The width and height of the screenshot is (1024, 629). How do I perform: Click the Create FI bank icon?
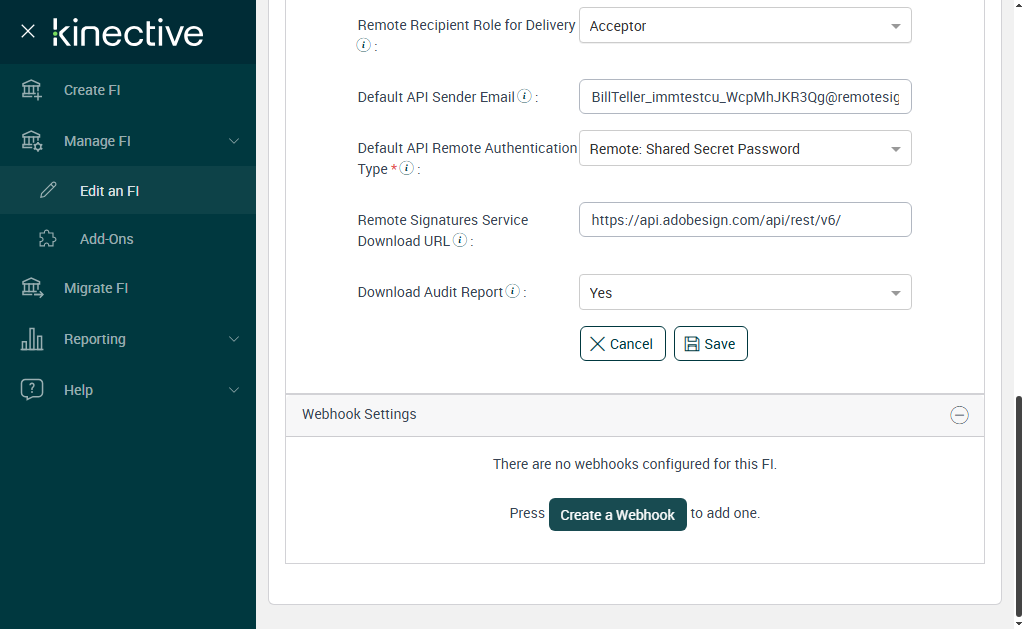(32, 90)
